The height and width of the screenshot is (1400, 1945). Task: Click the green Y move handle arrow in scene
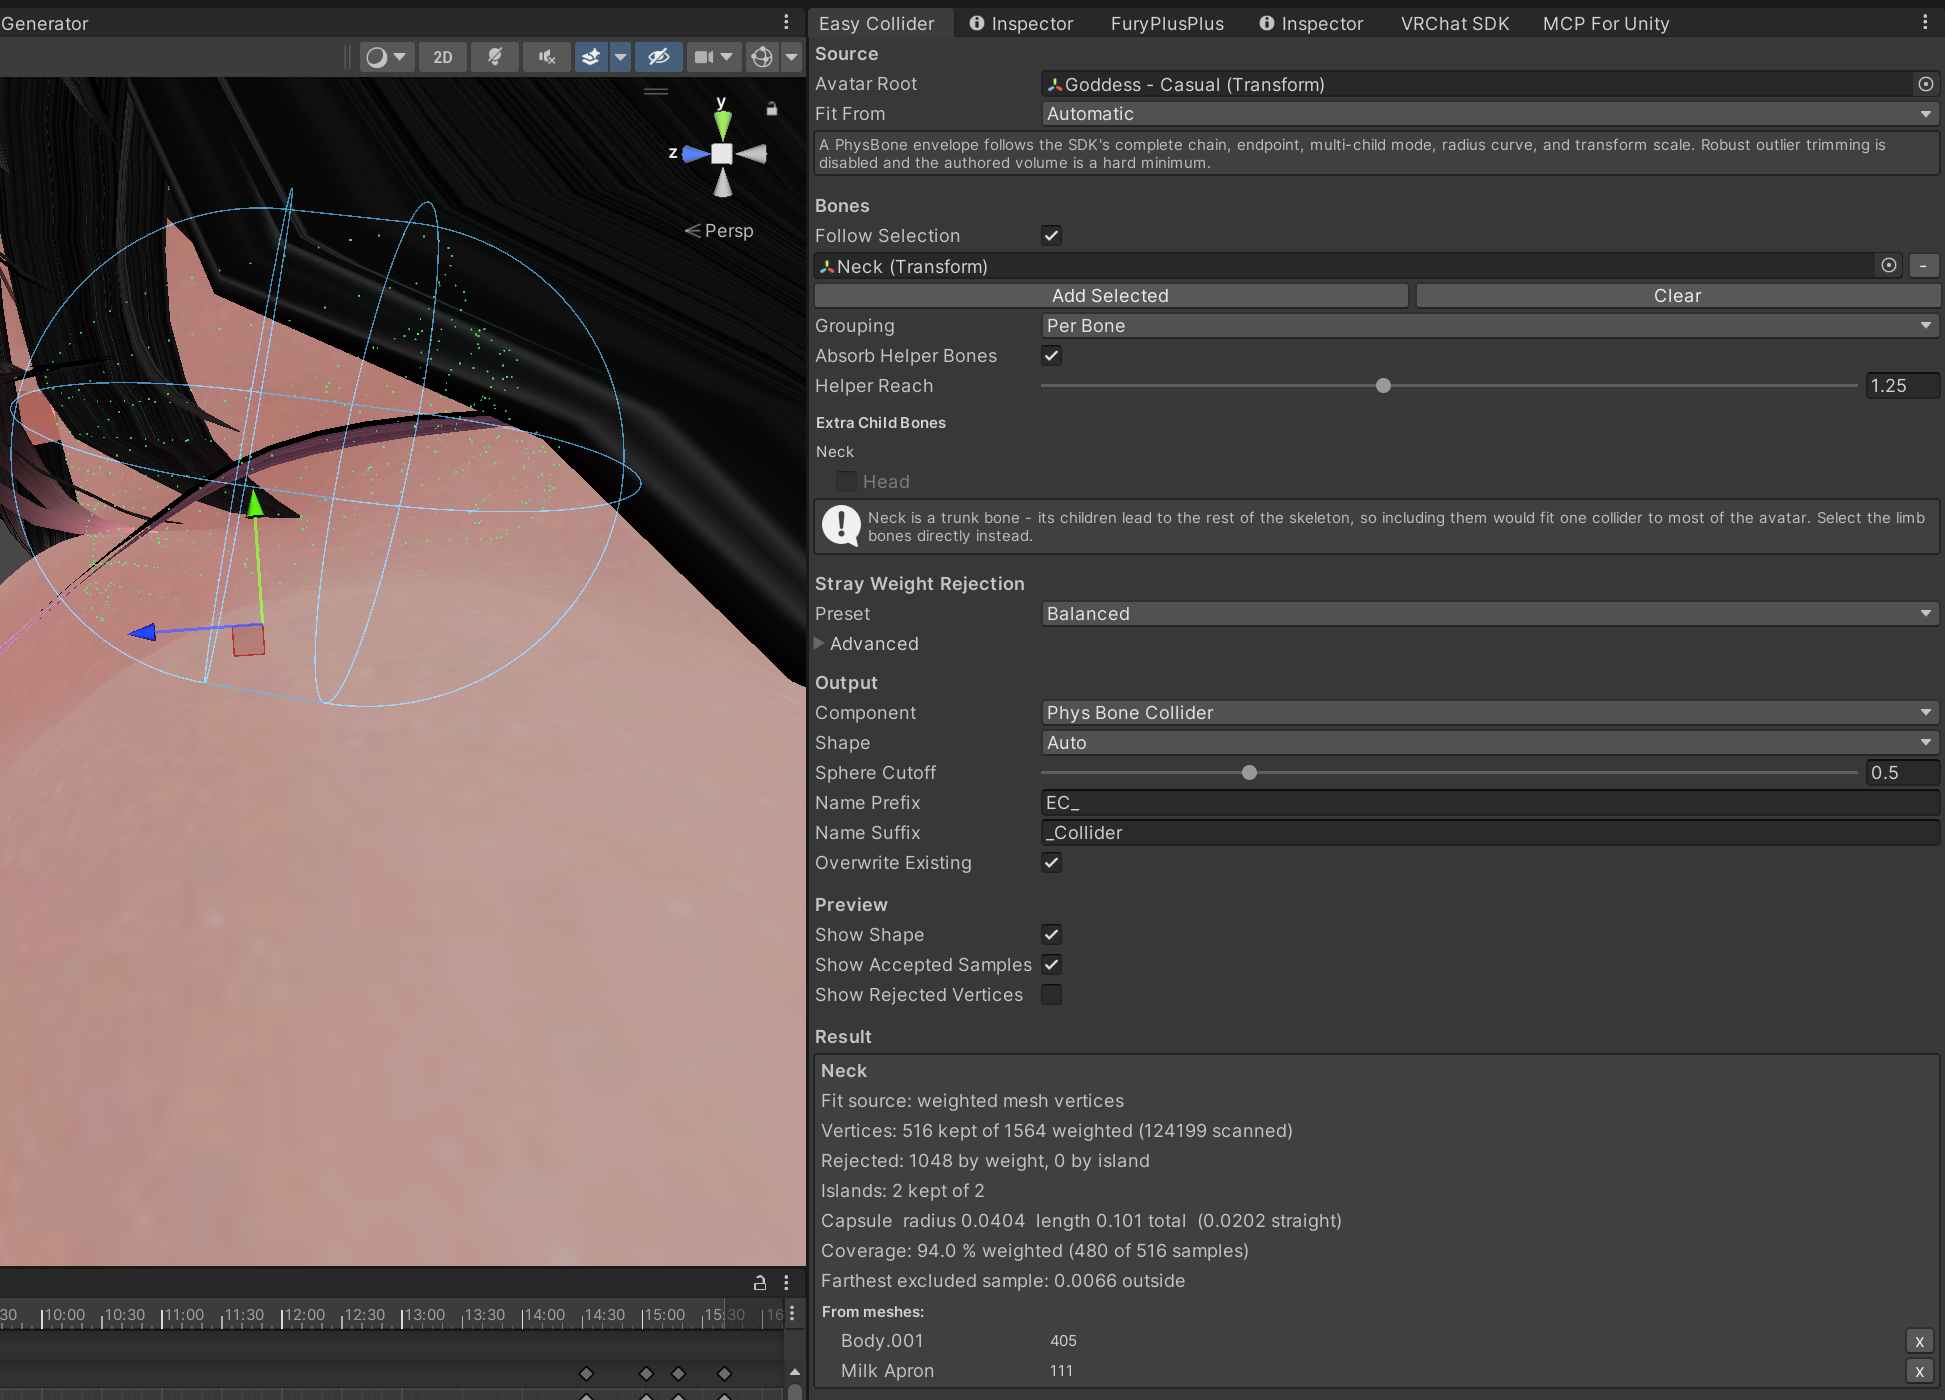[255, 503]
